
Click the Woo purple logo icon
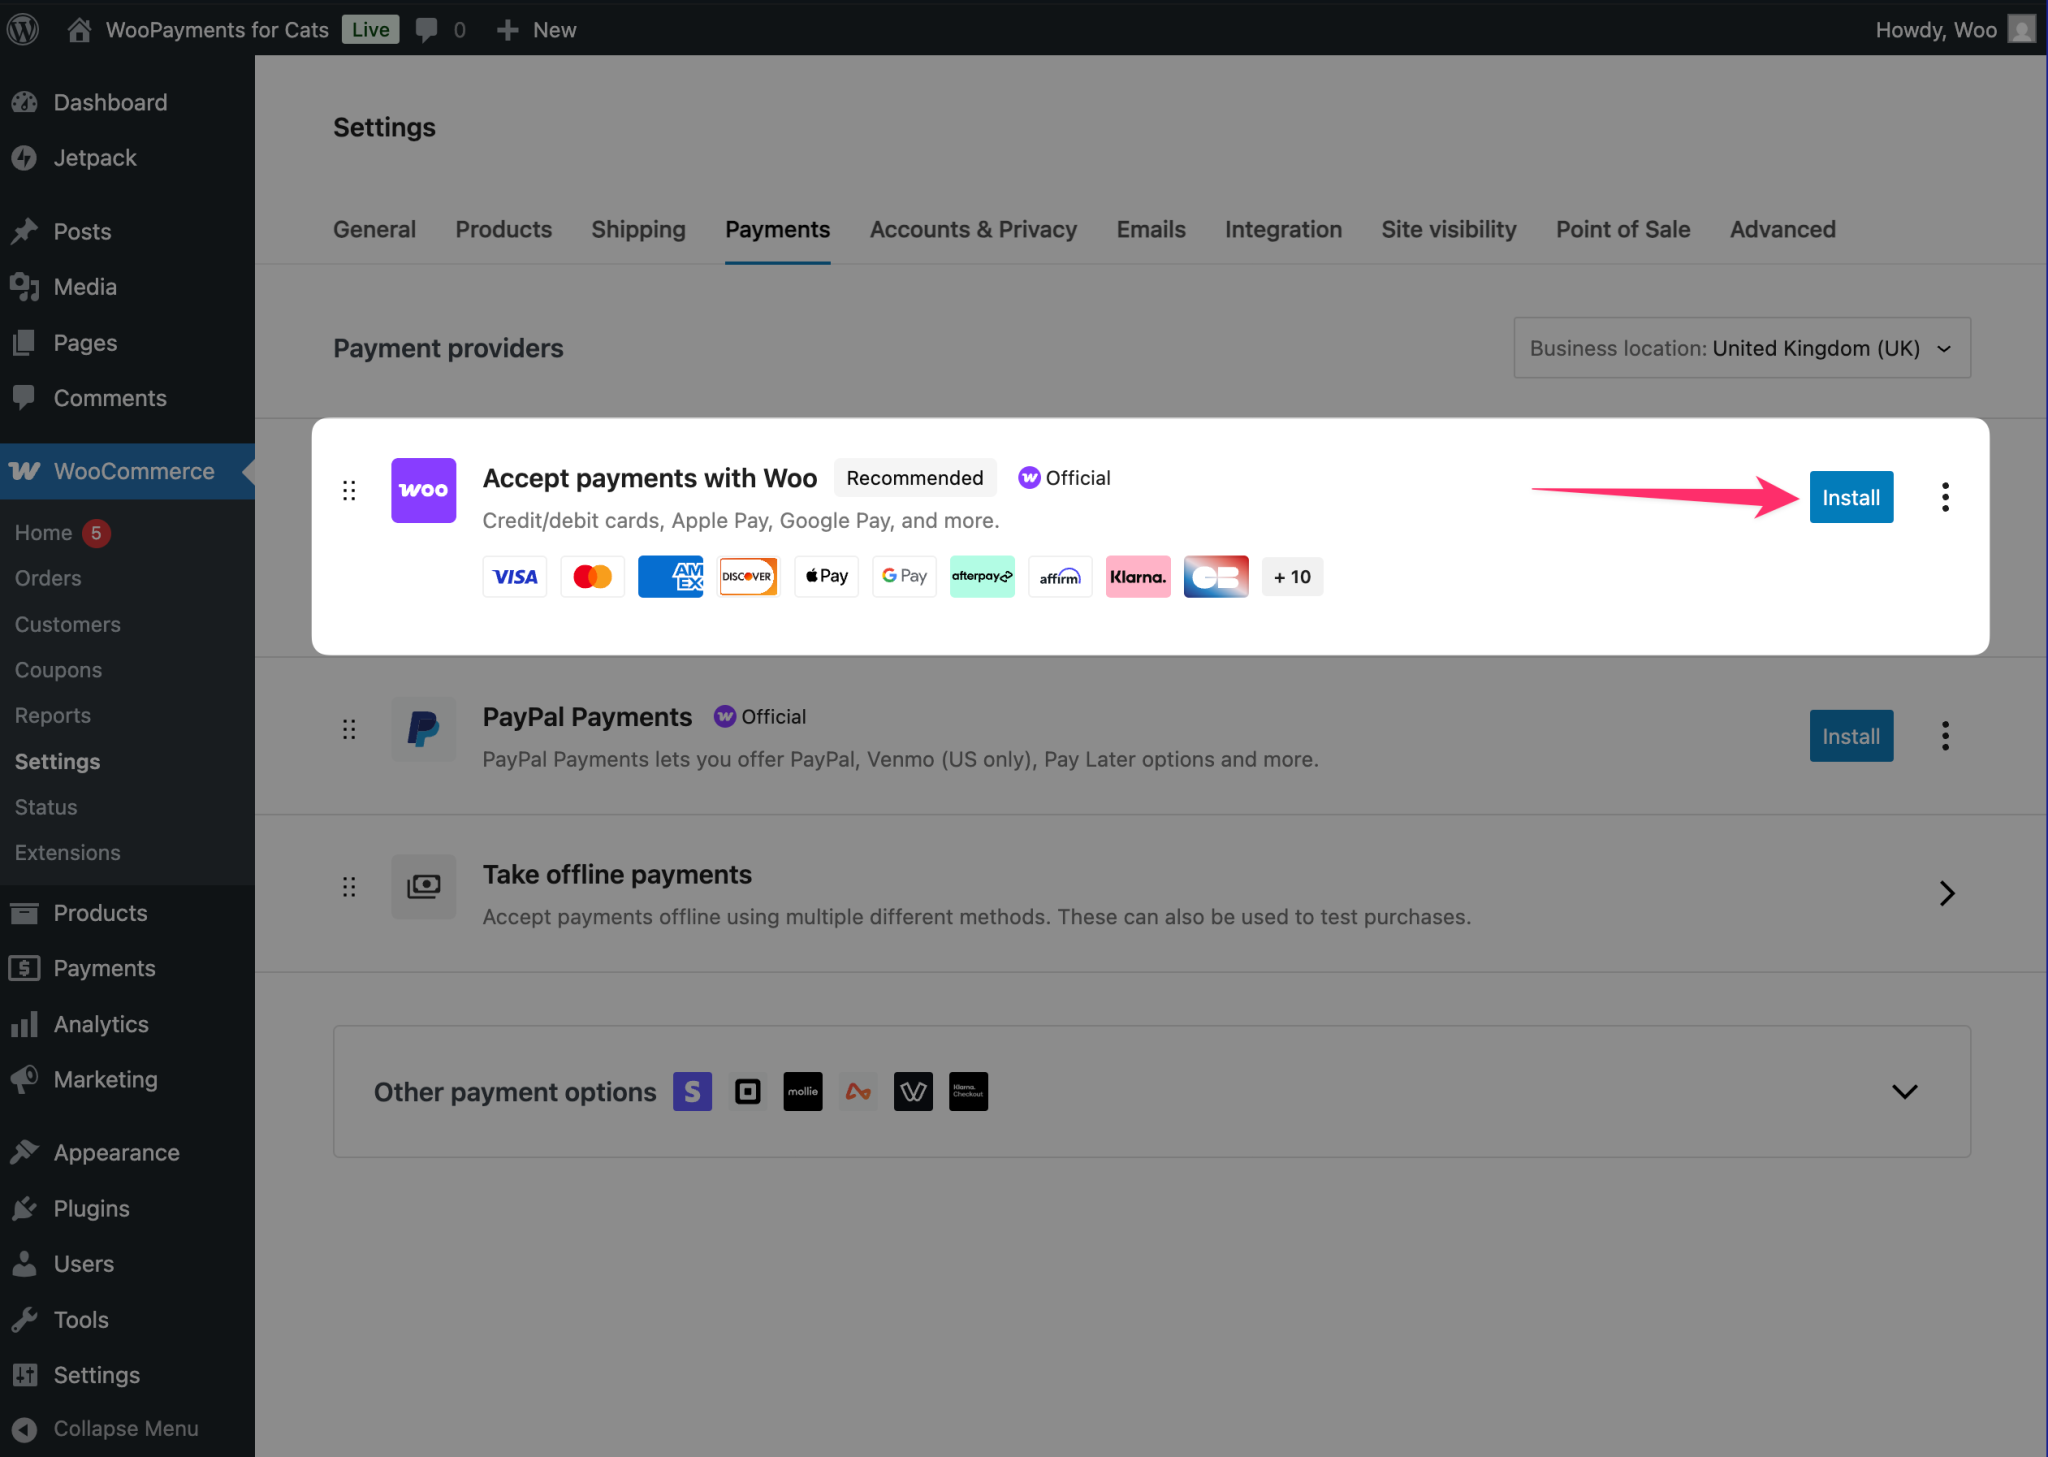[x=423, y=490]
